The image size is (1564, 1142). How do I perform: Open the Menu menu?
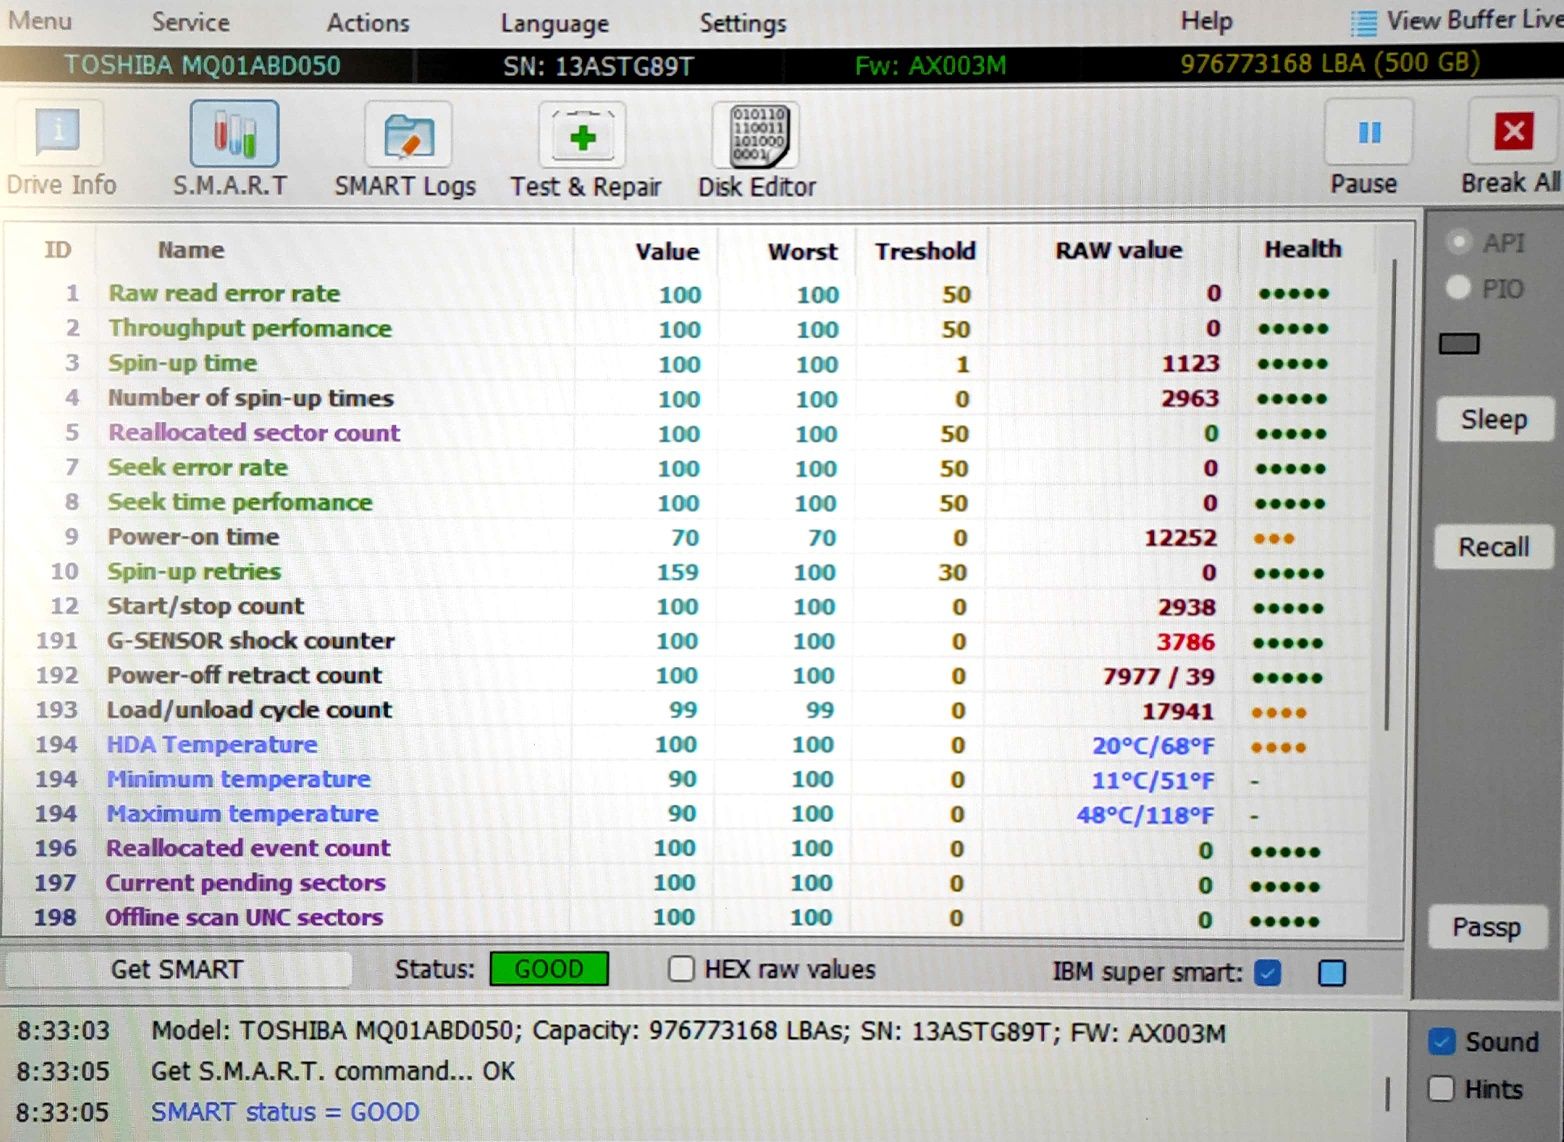coord(39,21)
